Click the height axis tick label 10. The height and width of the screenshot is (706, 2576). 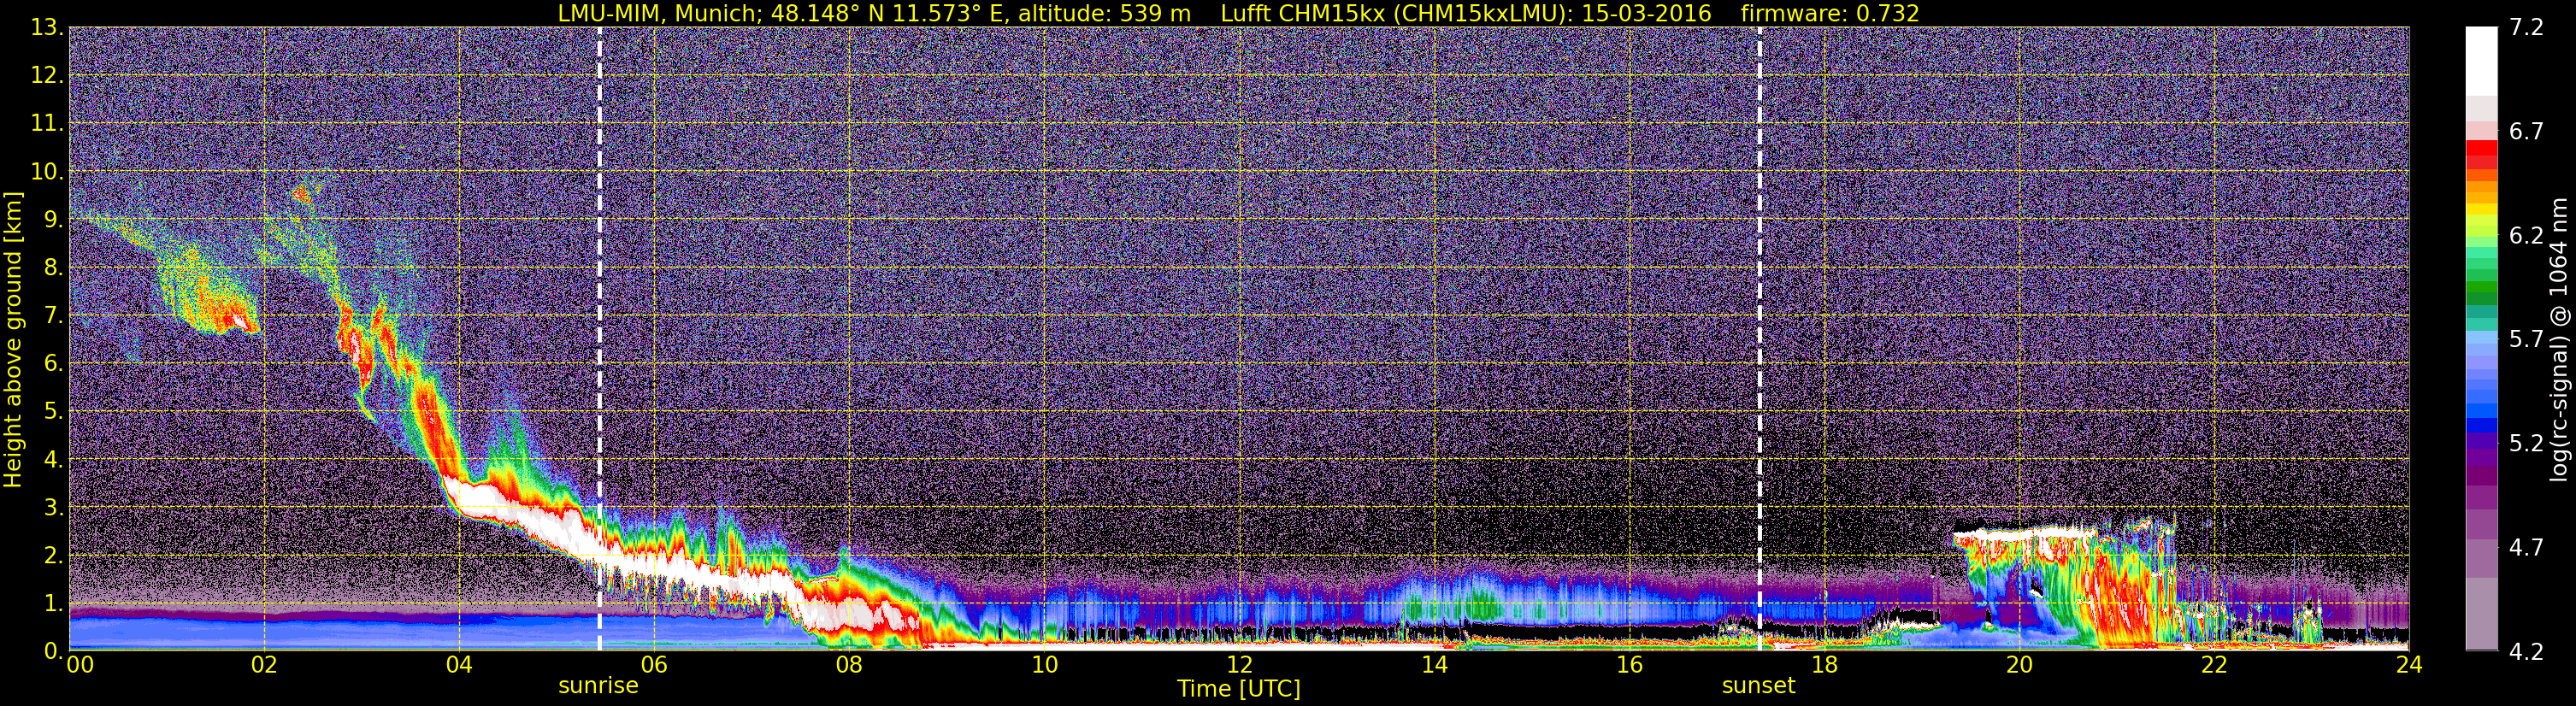[x=47, y=171]
